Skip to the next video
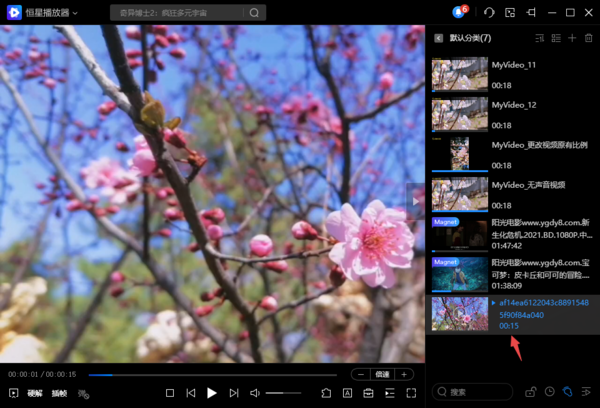This screenshot has height=408, width=600. pyautogui.click(x=234, y=393)
